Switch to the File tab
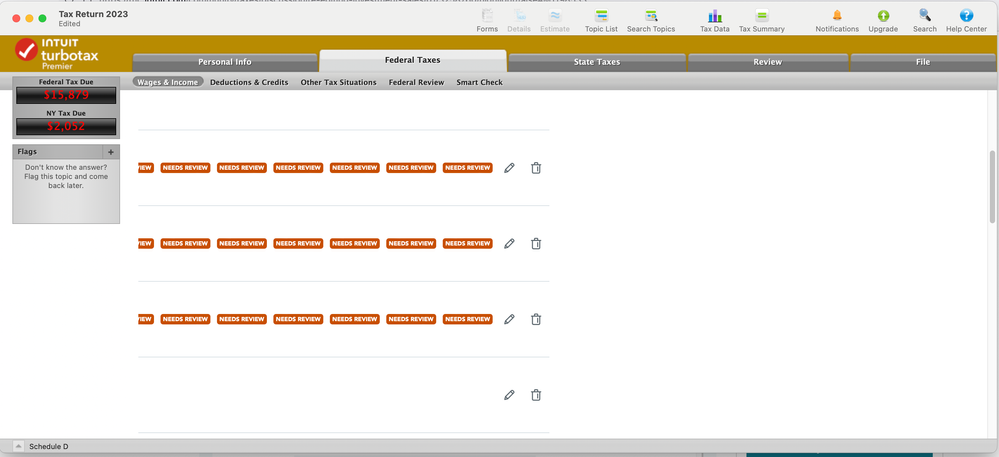This screenshot has height=457, width=999. coord(923,62)
